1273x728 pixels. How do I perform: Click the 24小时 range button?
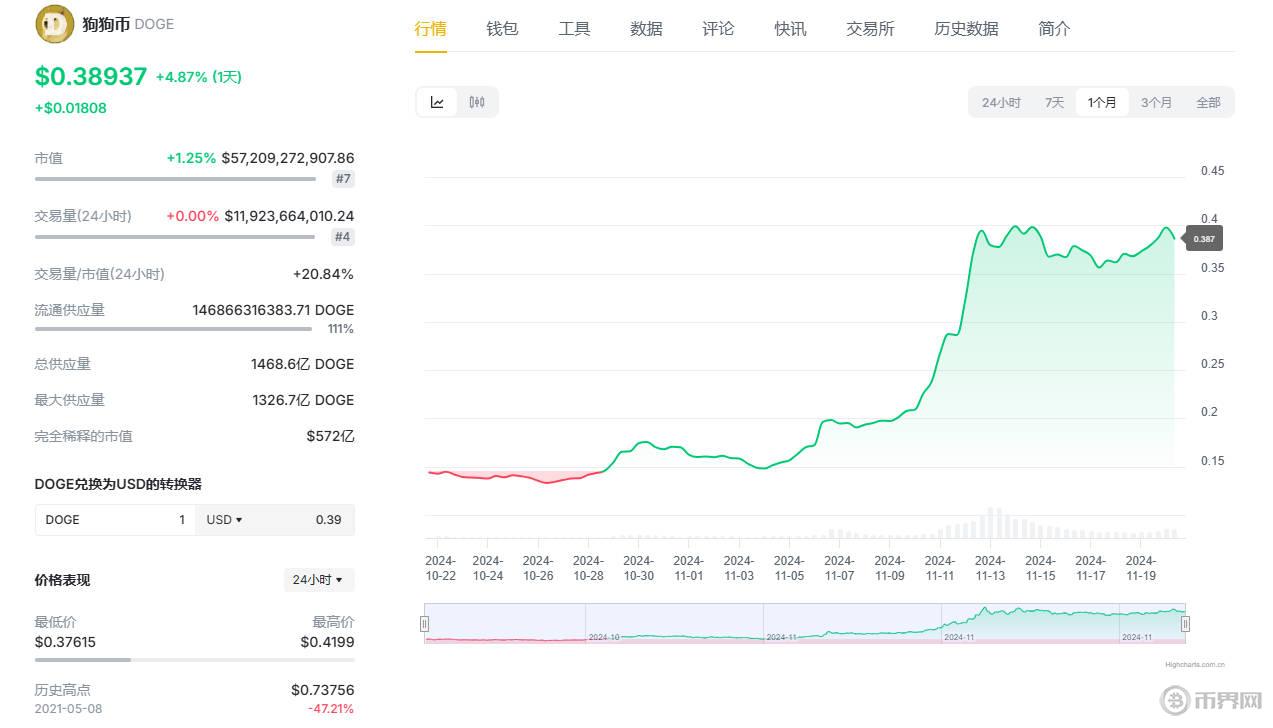pyautogui.click(x=1000, y=101)
